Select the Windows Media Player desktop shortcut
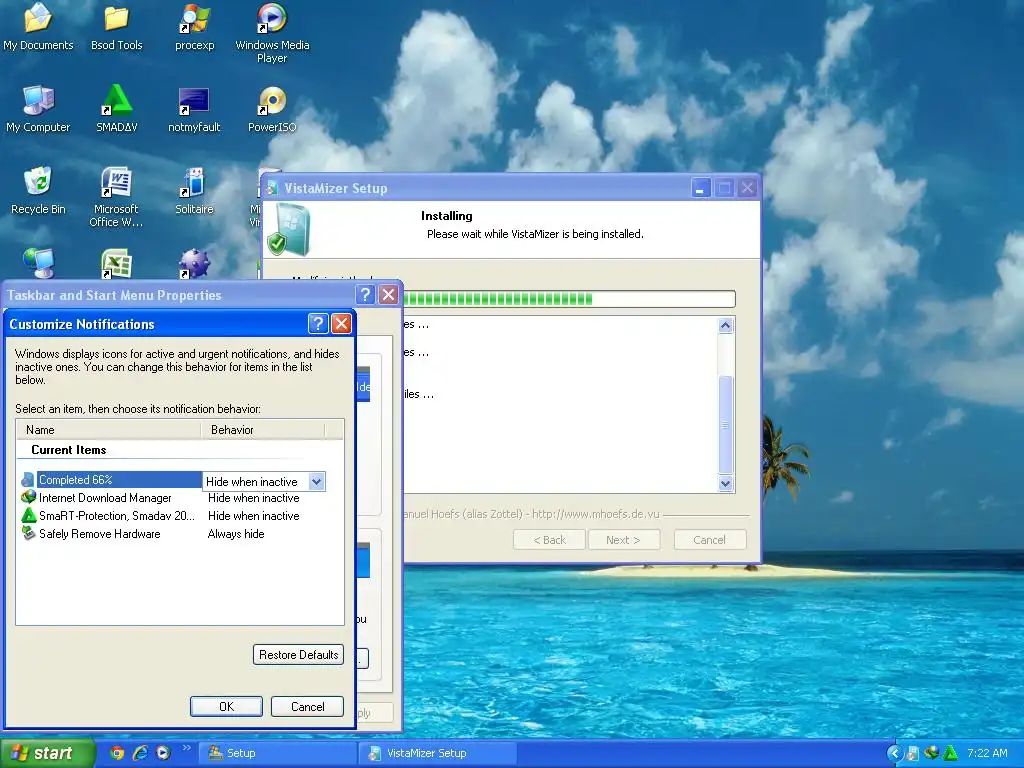 coord(272,33)
